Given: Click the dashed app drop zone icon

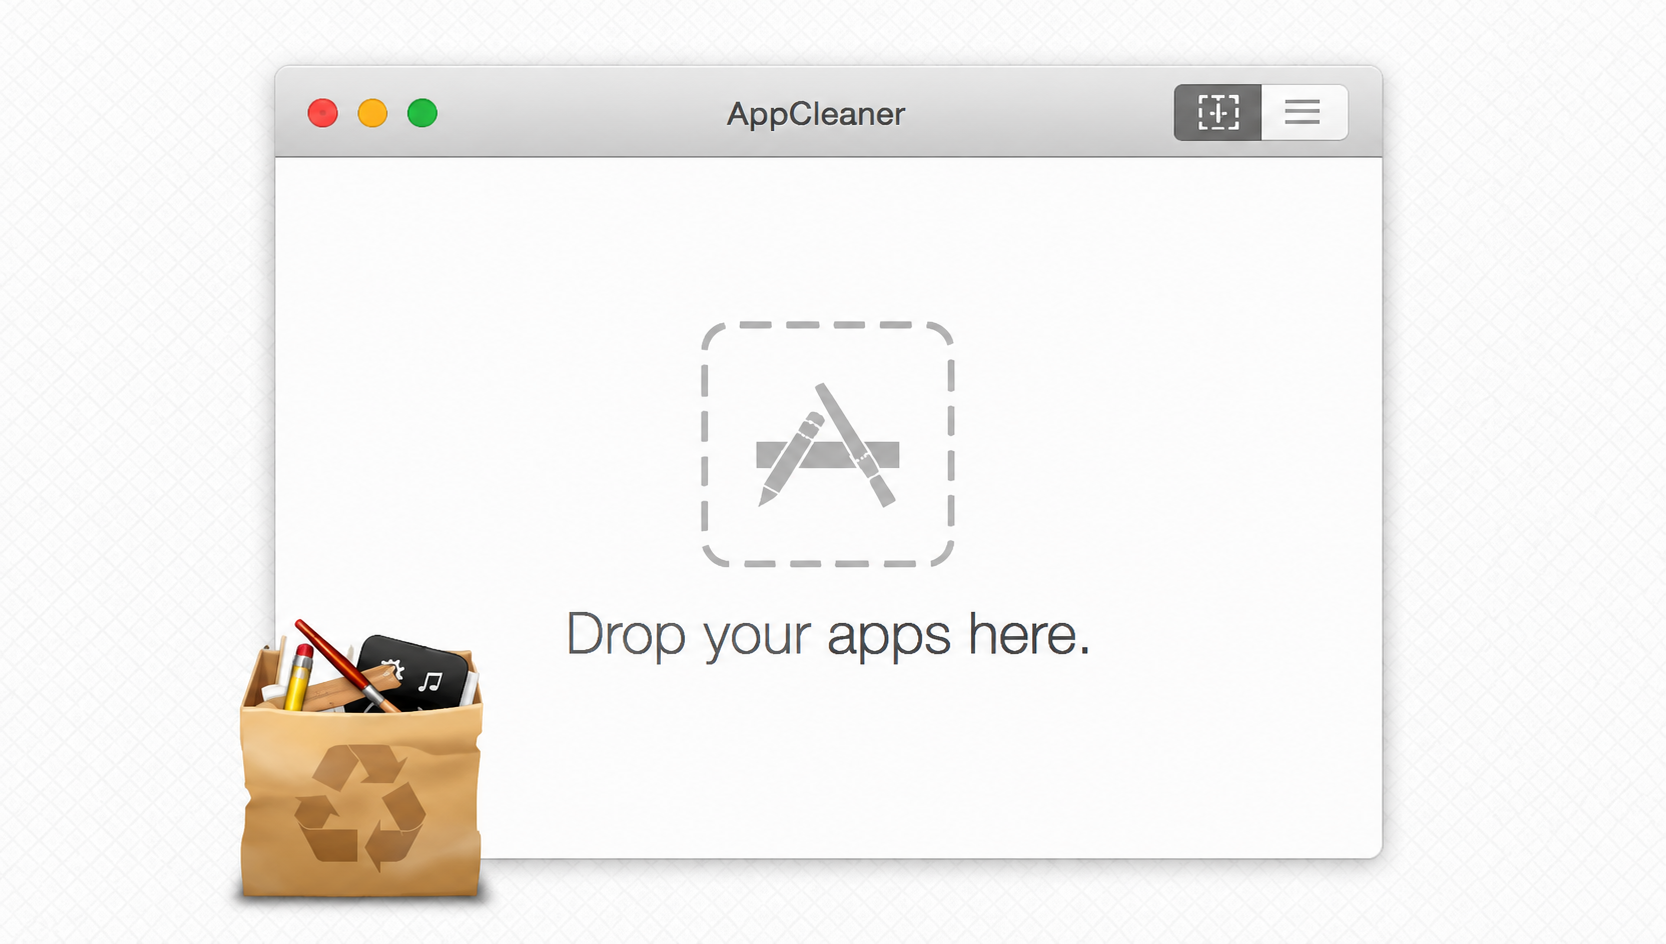Looking at the screenshot, I should click(x=827, y=444).
